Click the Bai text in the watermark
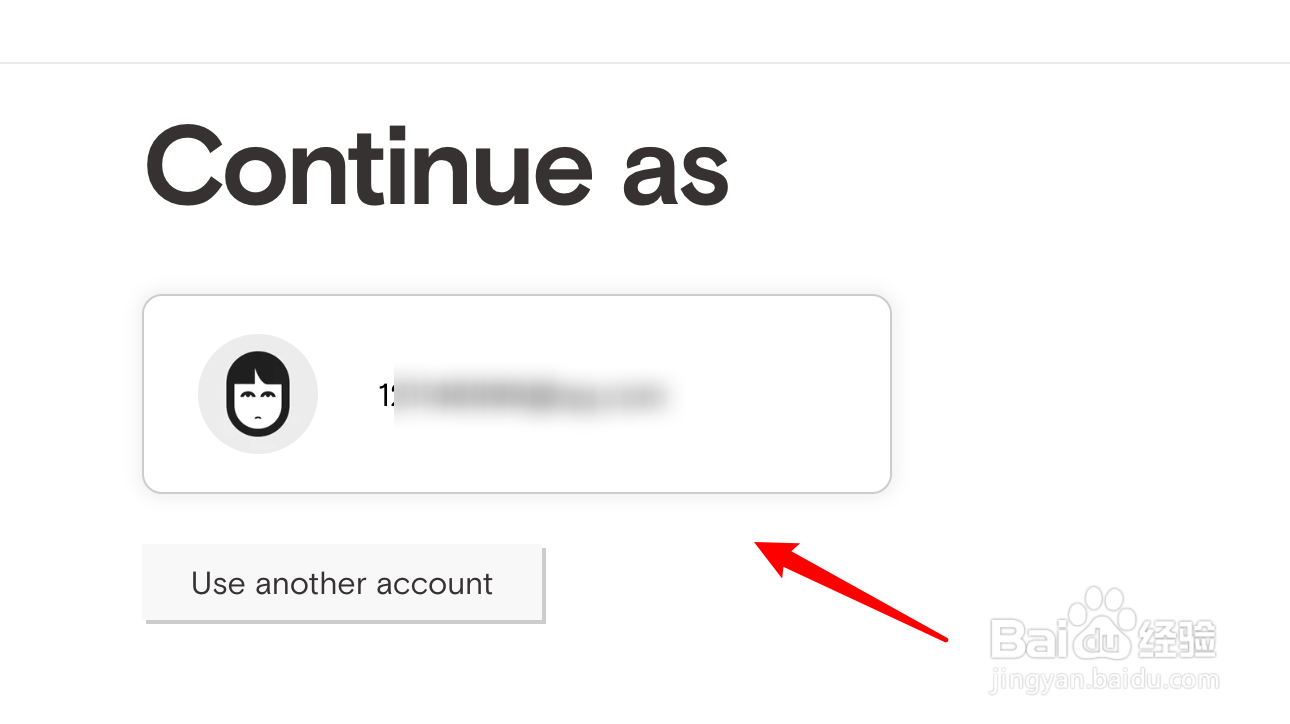The width and height of the screenshot is (1290, 724). pyautogui.click(x=1026, y=638)
